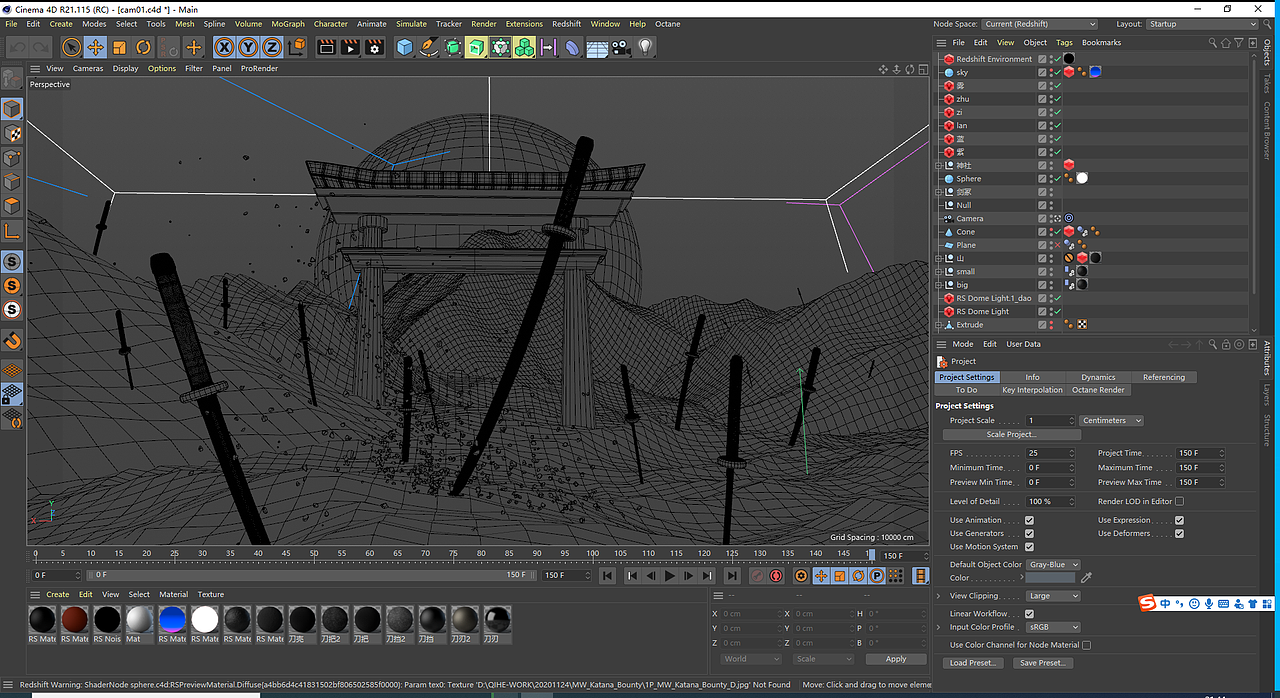Open the viewport Cameras menu
This screenshot has width=1280, height=698.
(x=88, y=69)
